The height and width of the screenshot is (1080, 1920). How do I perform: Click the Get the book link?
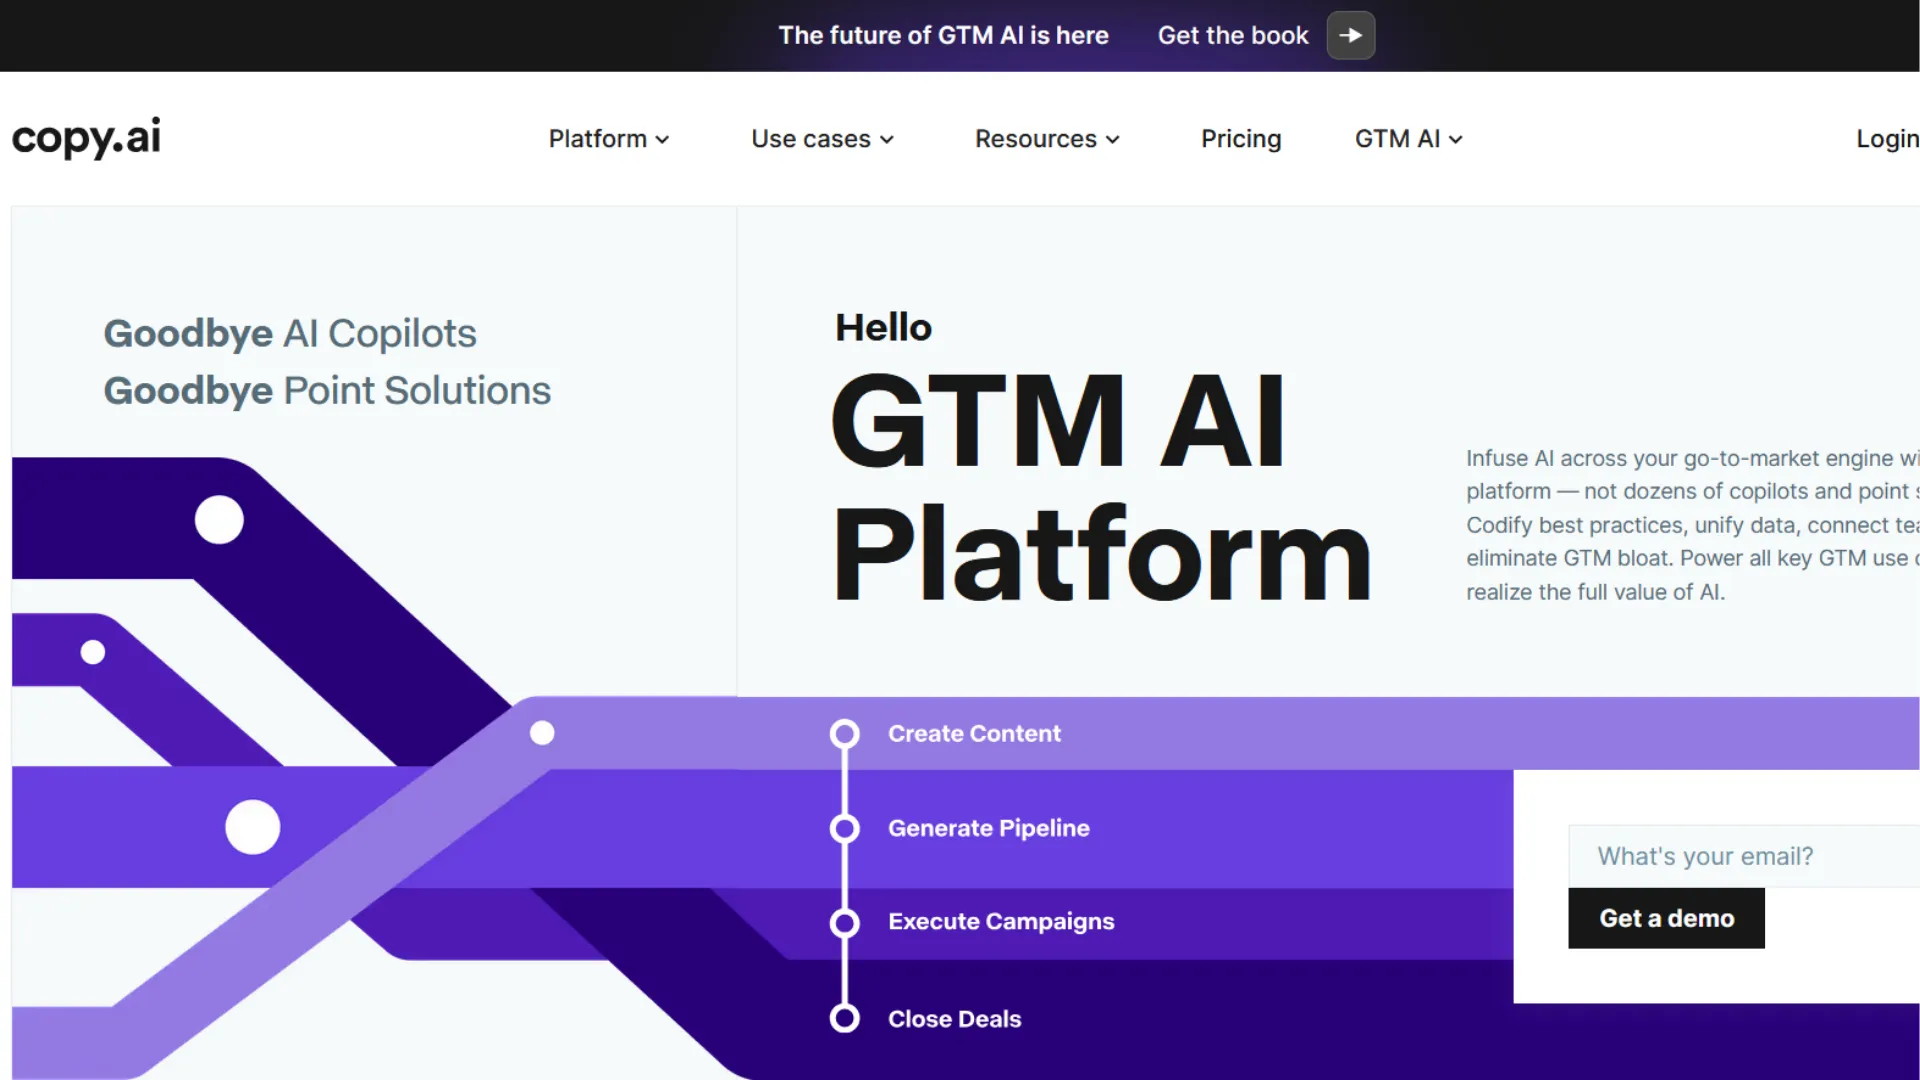click(x=1232, y=36)
